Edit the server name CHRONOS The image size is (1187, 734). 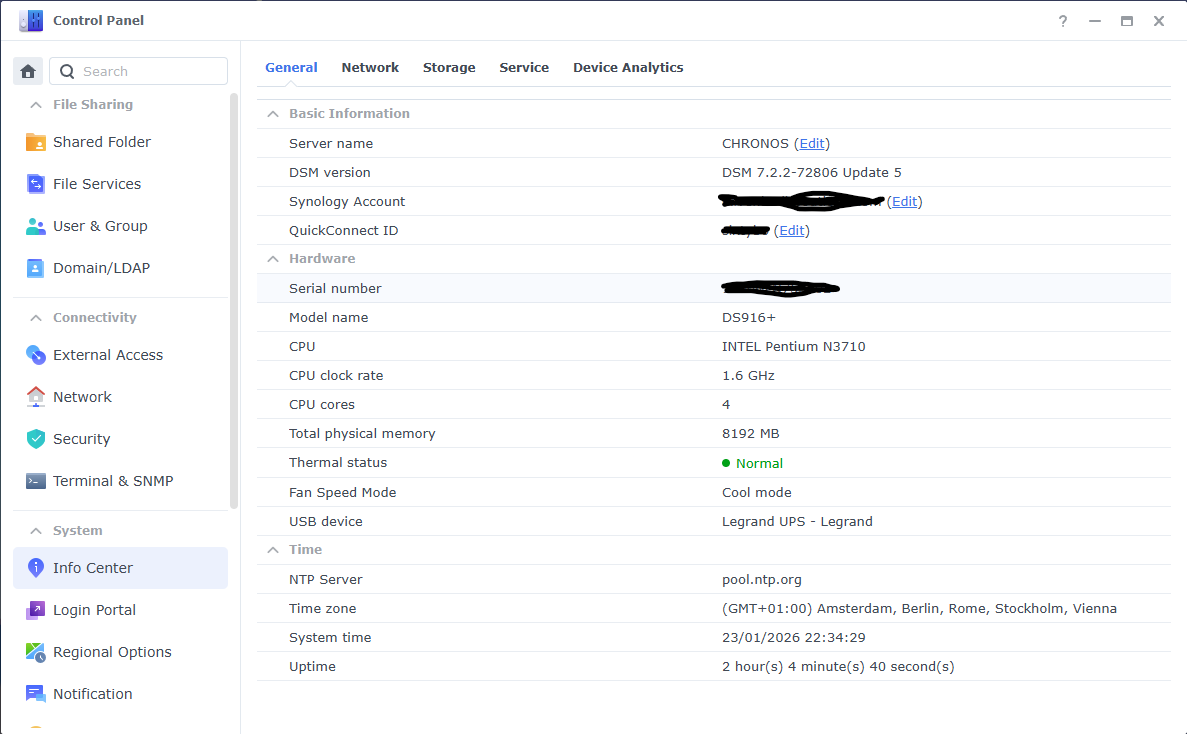coord(812,143)
